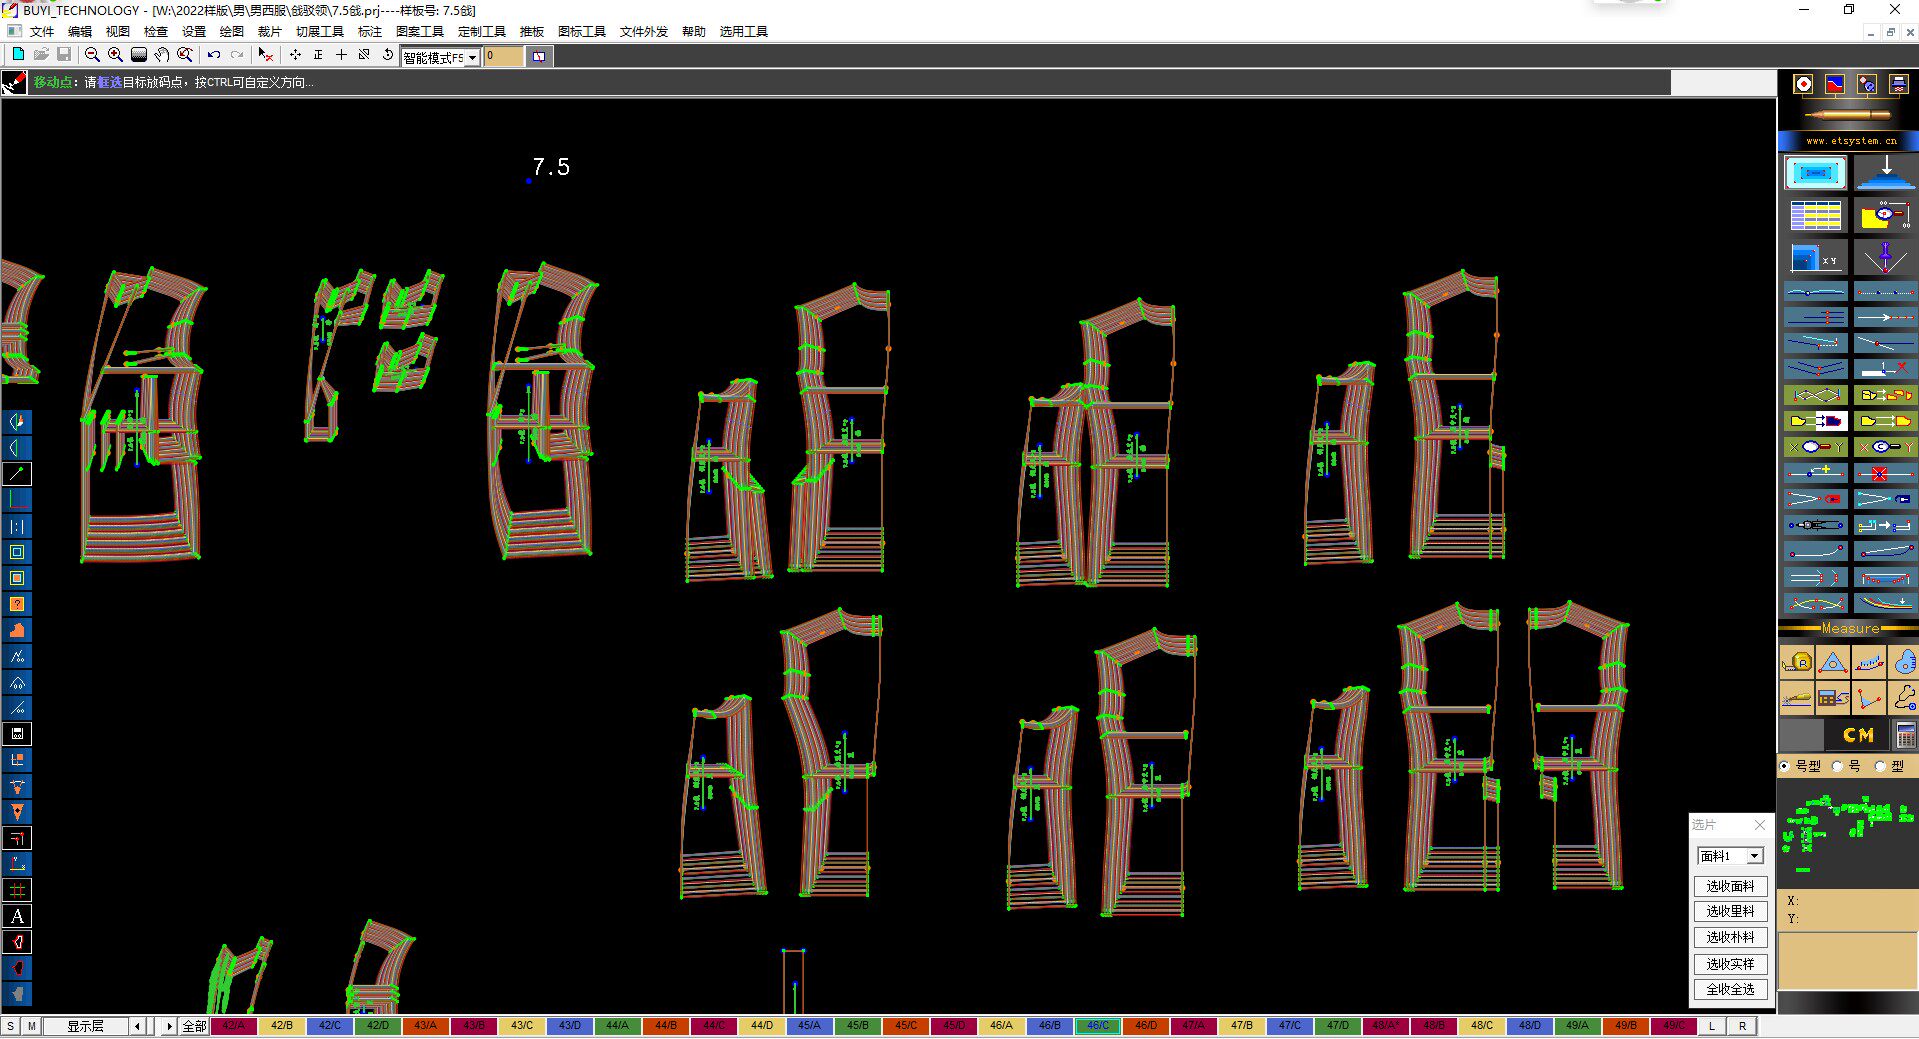Open the 切展工具 menu
1919x1039 pixels.
320,31
